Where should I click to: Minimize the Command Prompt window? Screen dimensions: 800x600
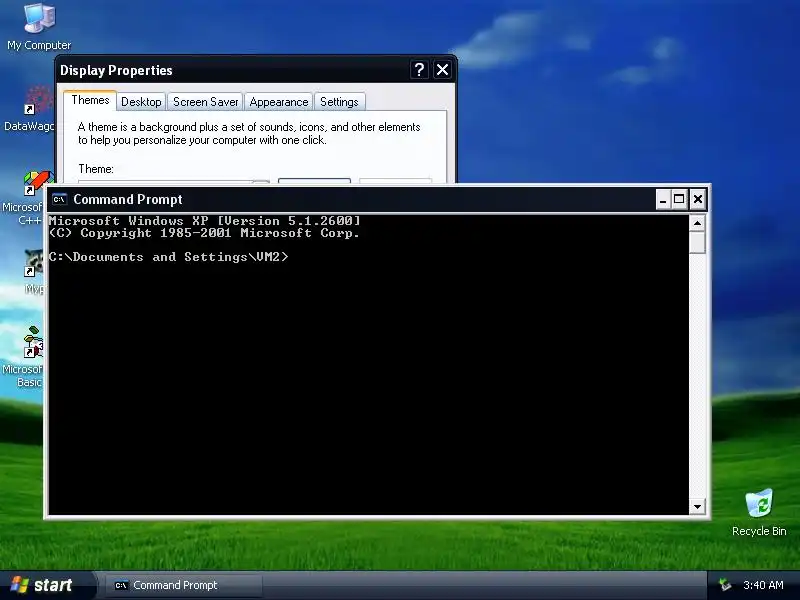coord(663,199)
